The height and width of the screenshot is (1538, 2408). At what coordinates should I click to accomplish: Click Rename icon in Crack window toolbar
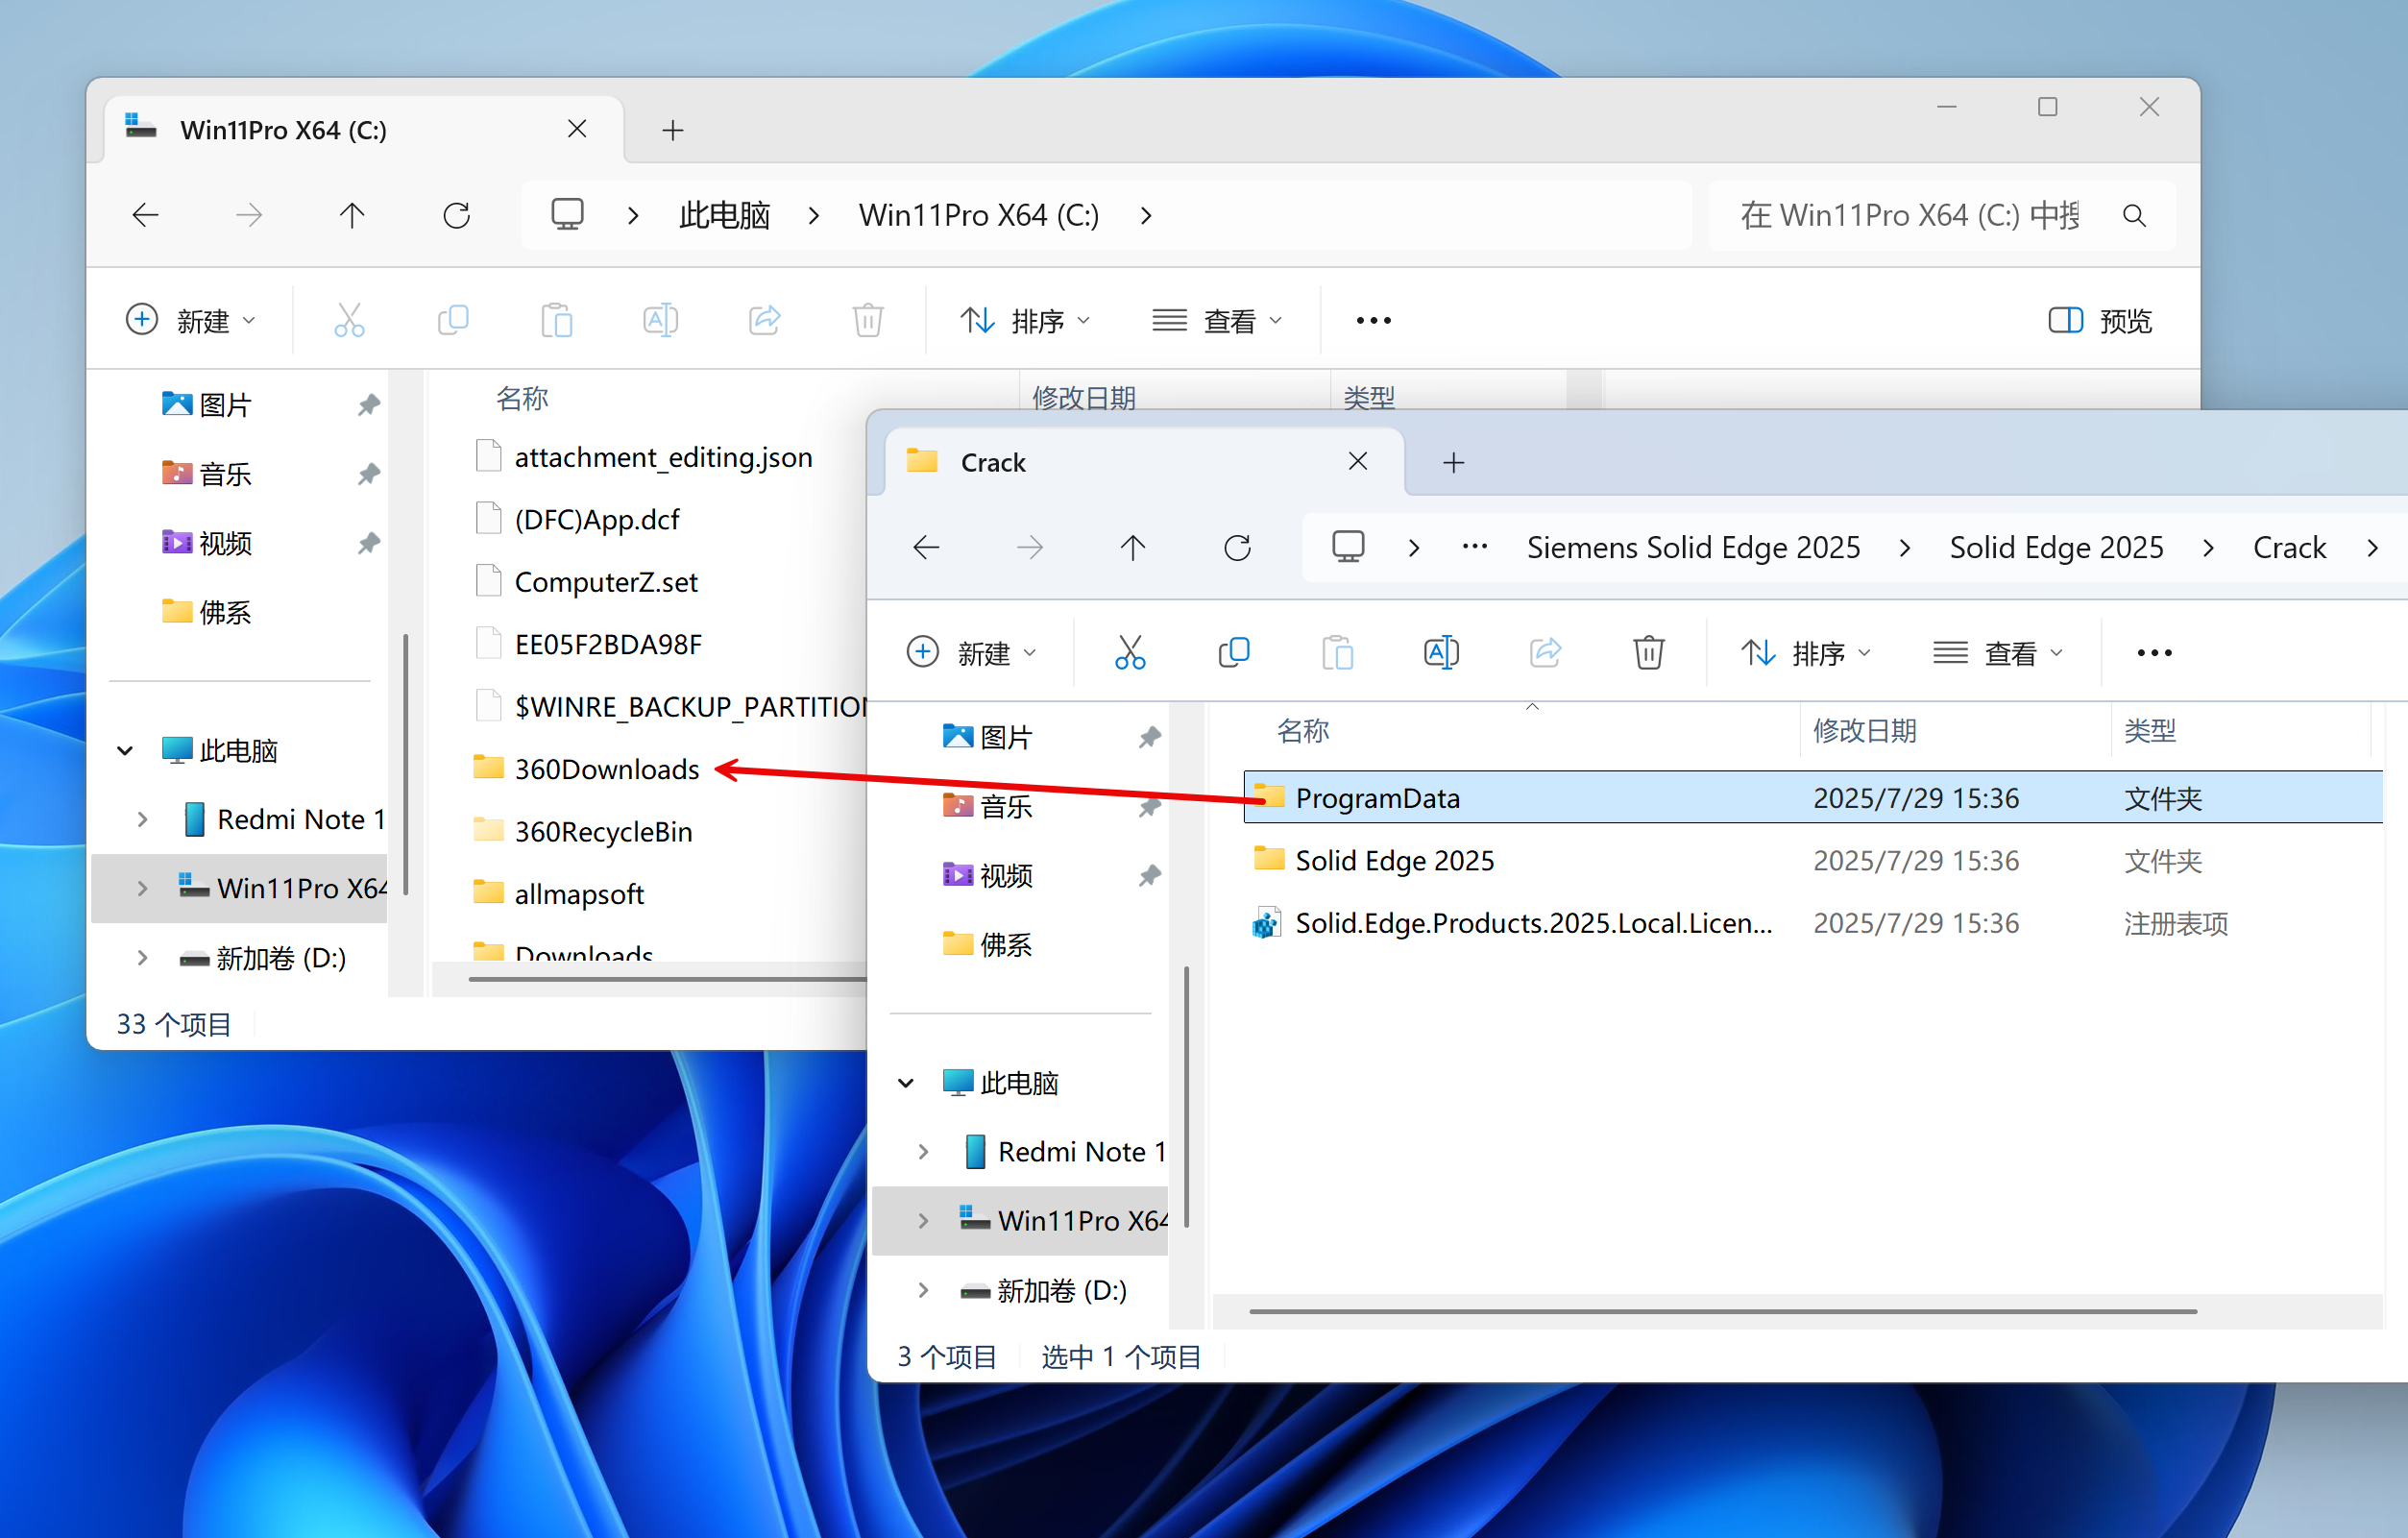coord(1441,653)
